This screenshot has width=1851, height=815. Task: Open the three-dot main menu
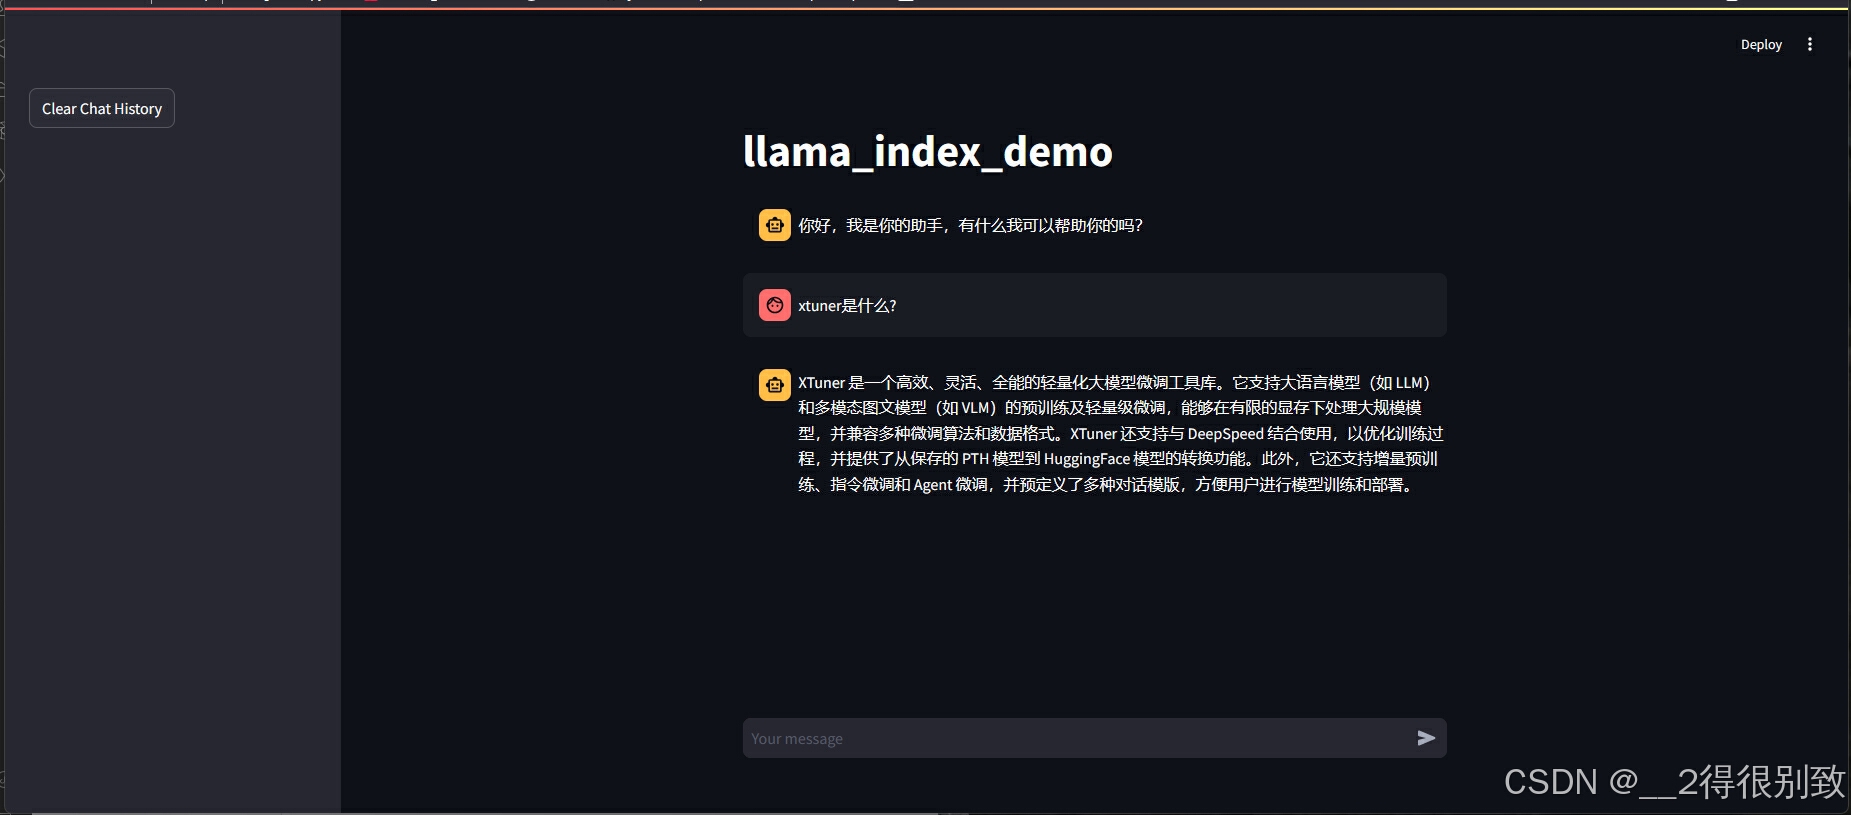click(1809, 44)
